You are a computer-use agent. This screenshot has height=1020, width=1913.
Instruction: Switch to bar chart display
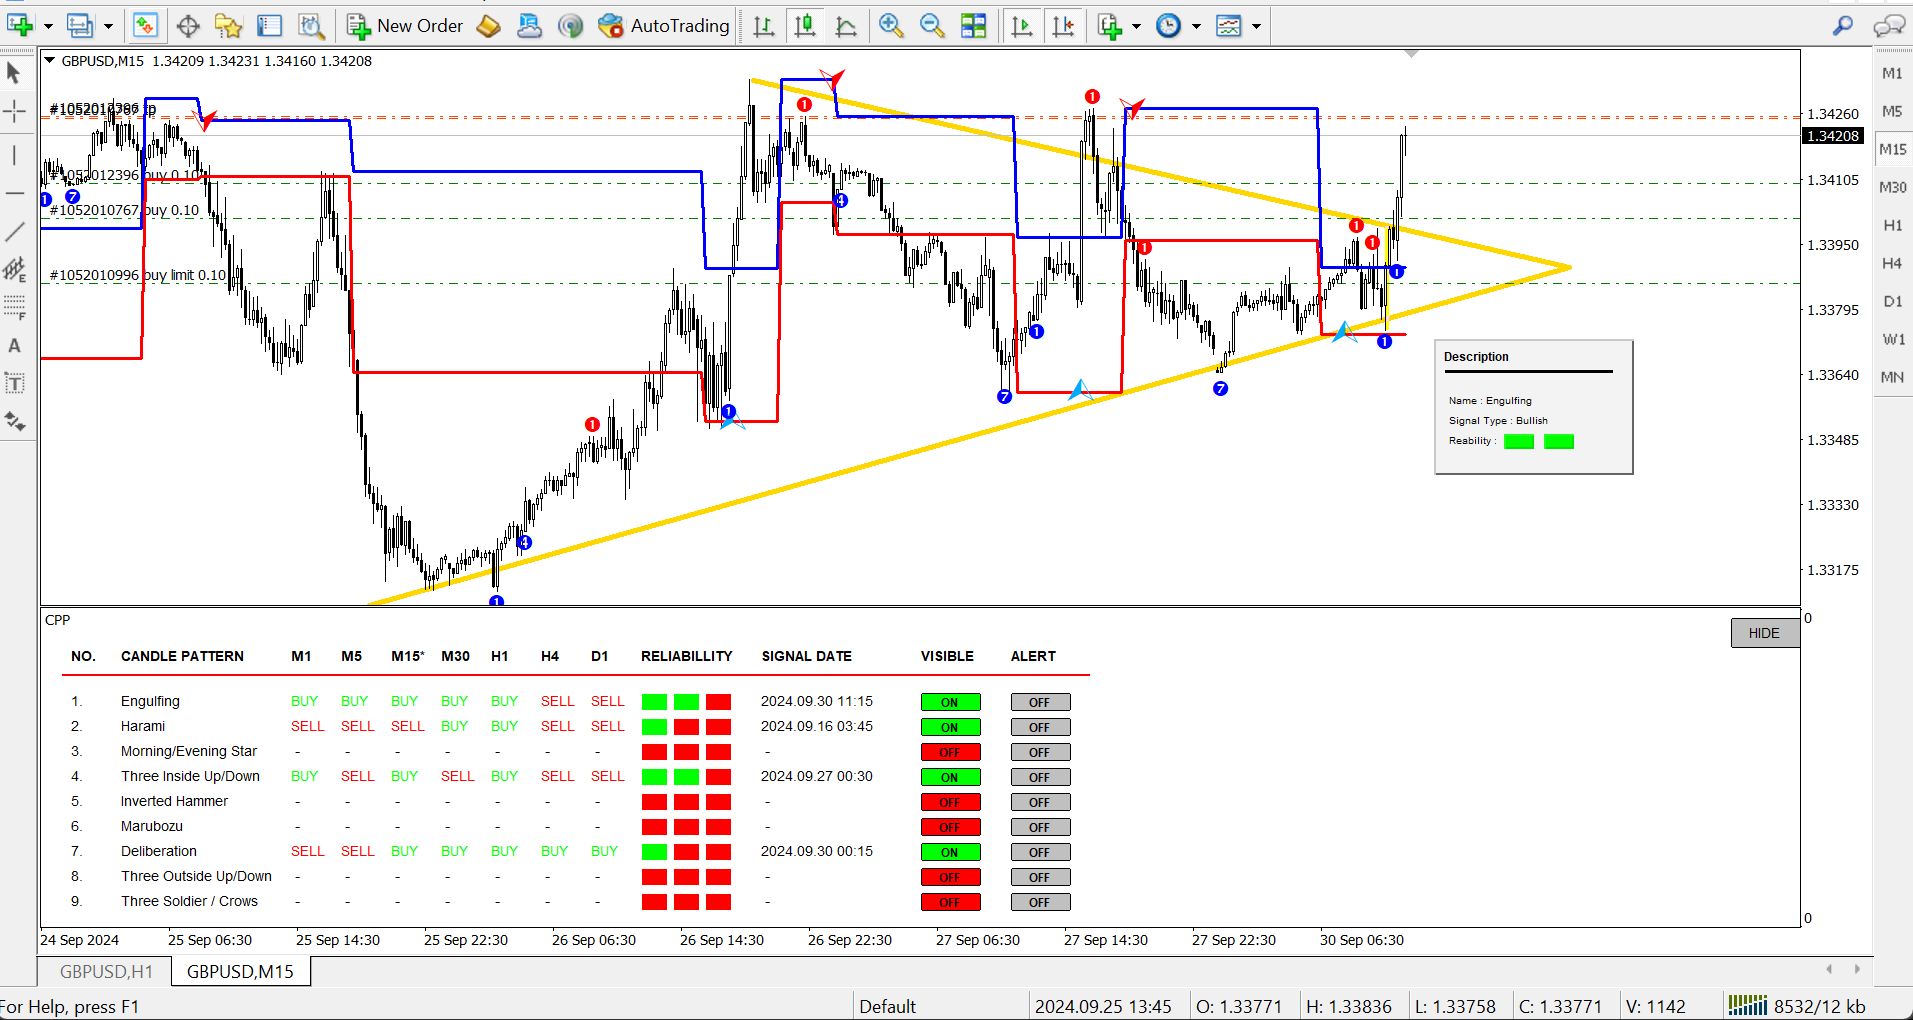764,25
